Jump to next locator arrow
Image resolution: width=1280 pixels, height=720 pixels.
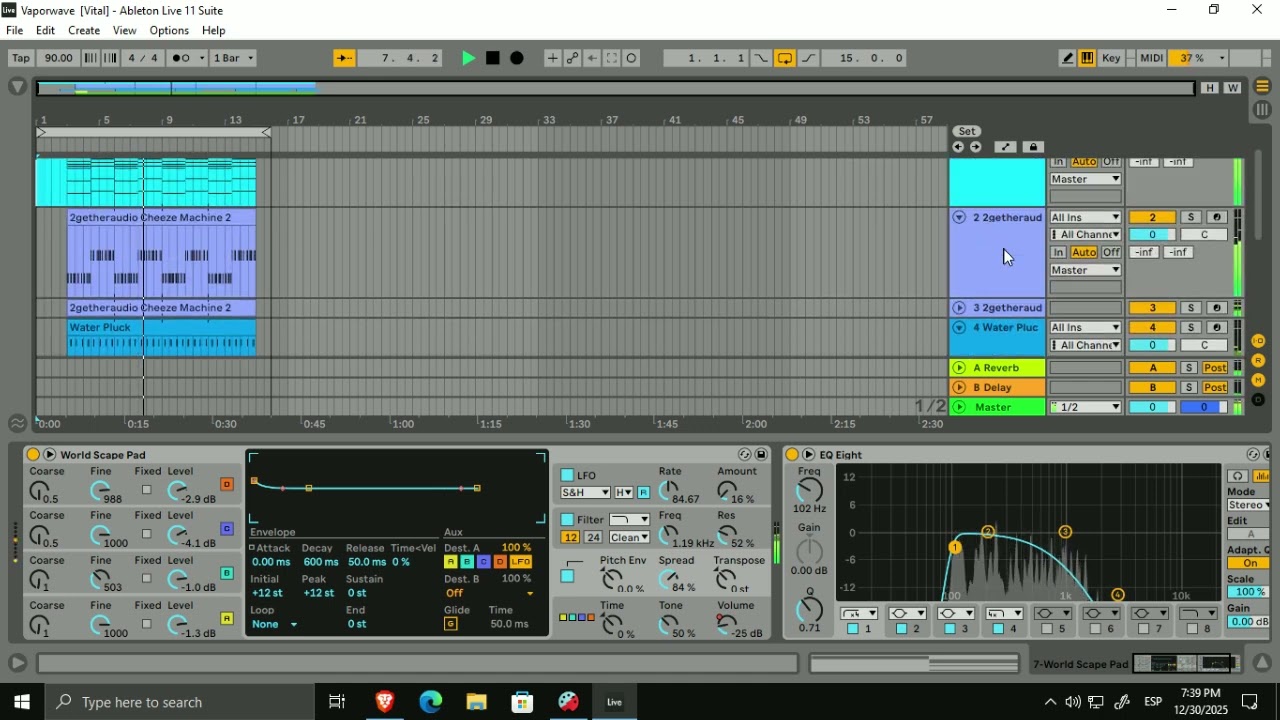[x=975, y=147]
